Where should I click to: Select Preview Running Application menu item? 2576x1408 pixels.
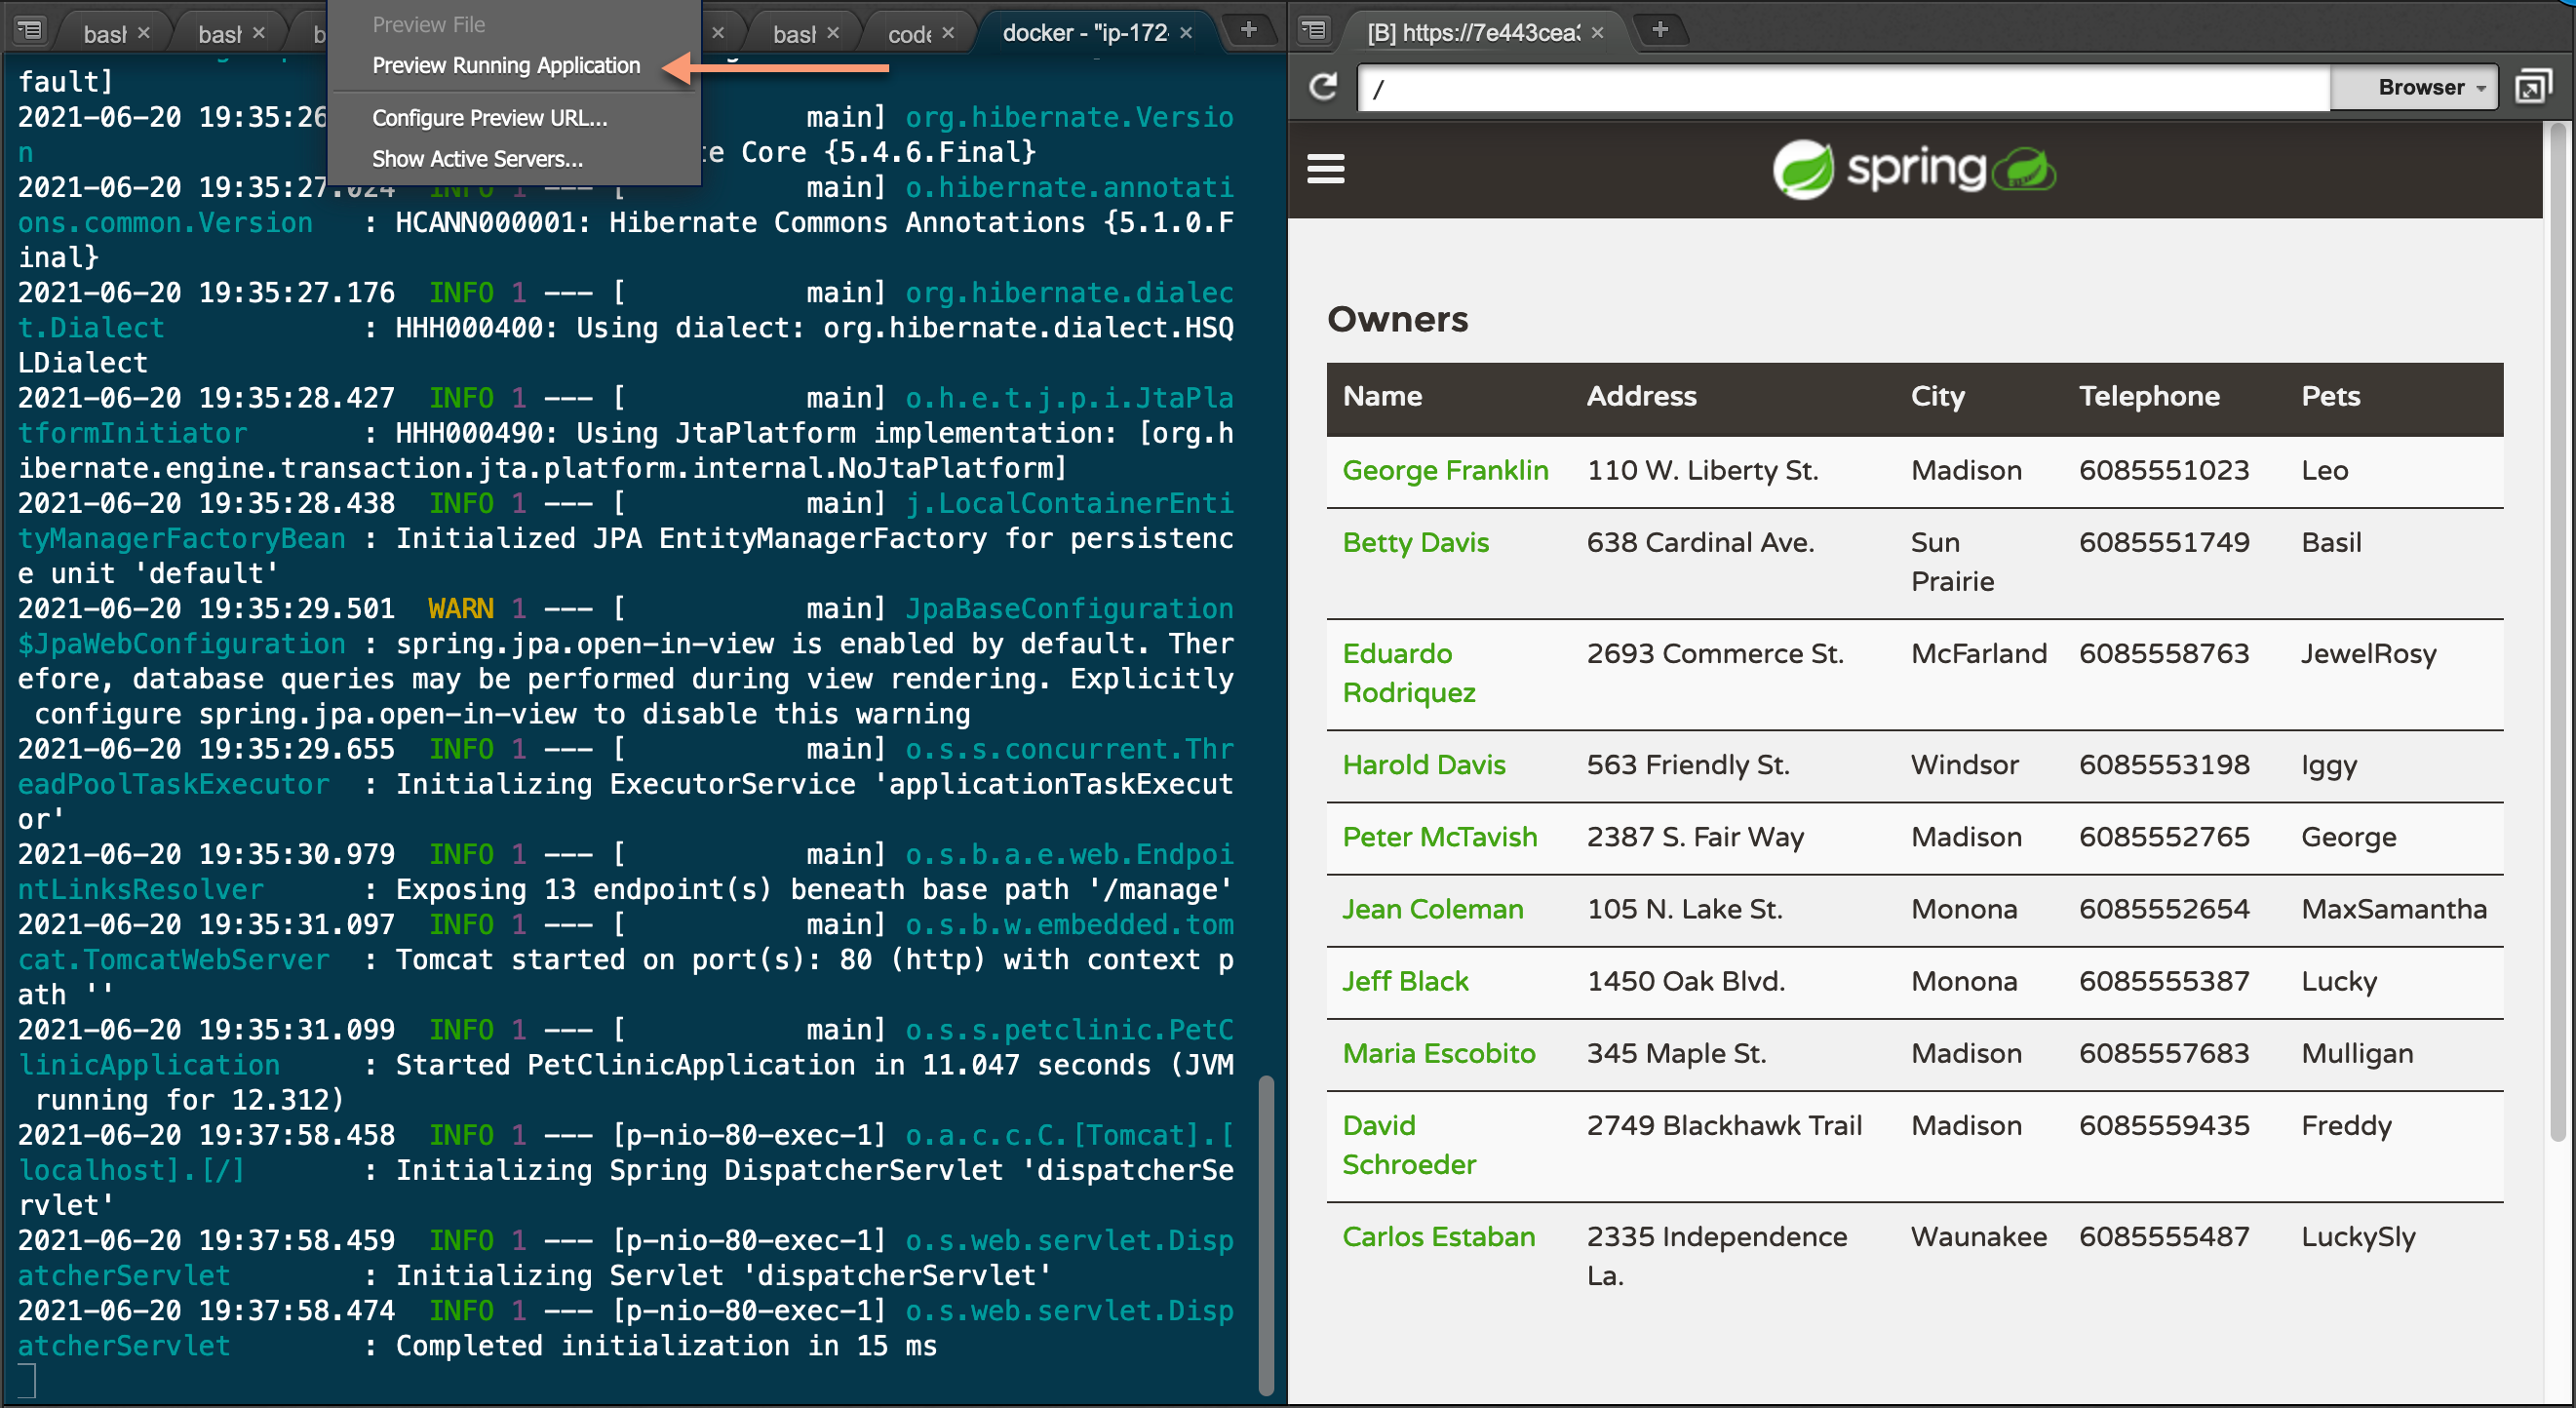506,66
